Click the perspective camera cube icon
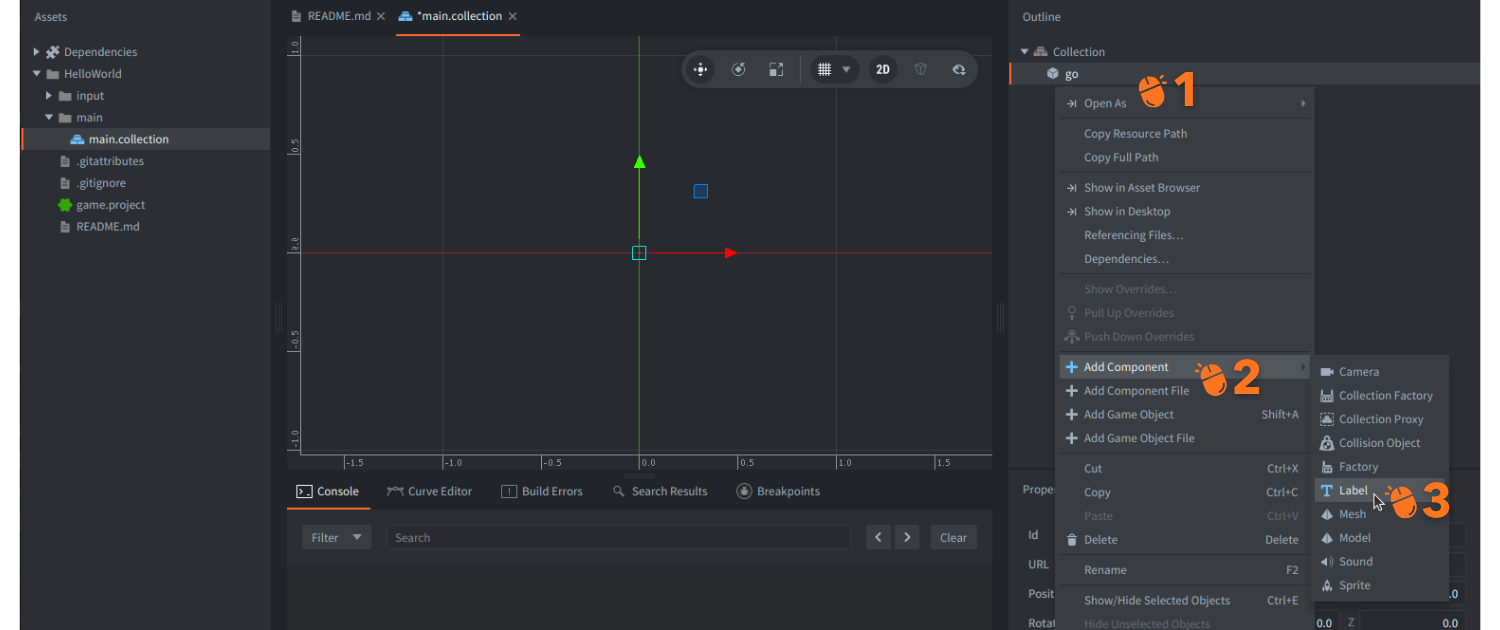 (x=921, y=70)
